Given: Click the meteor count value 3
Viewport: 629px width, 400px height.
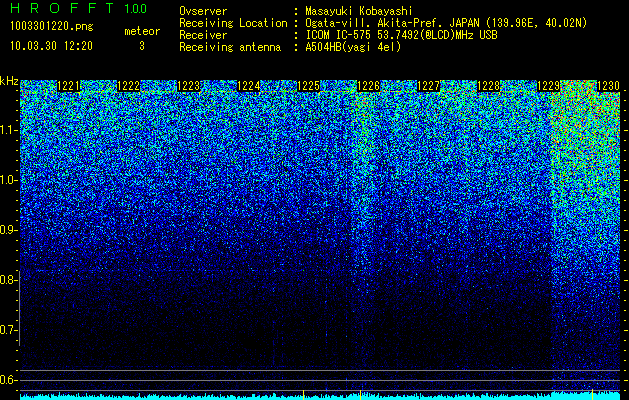Looking at the screenshot, I should [x=142, y=46].
